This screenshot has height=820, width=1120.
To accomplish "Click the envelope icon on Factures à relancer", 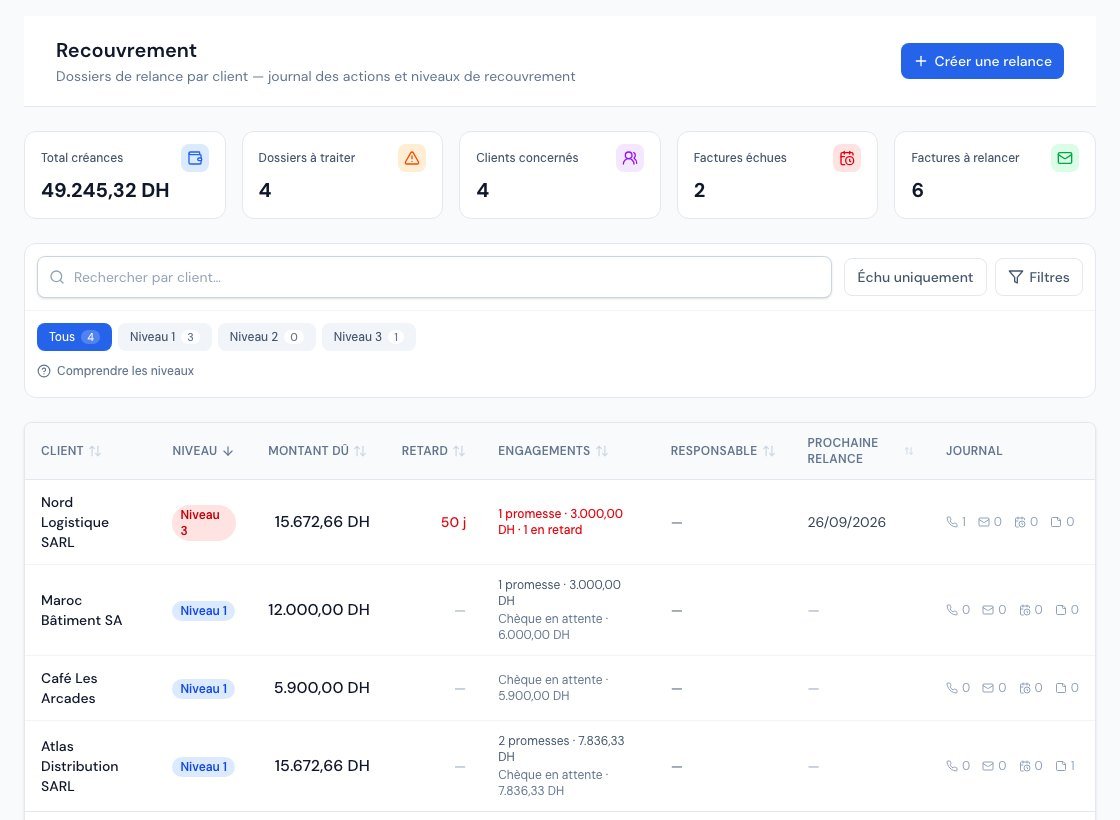I will point(1065,158).
